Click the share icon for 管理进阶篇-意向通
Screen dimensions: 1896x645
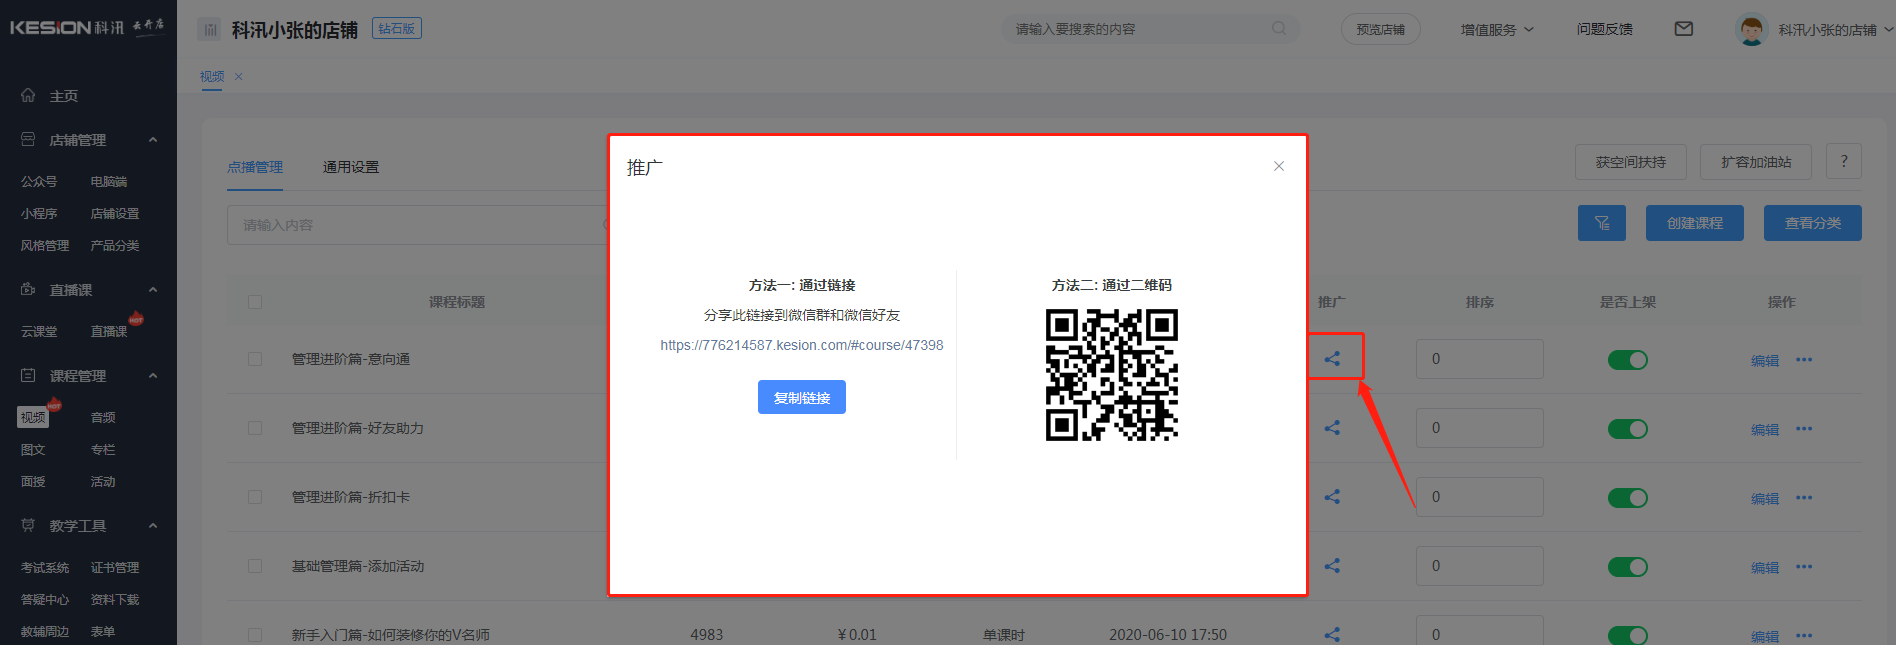point(1332,359)
